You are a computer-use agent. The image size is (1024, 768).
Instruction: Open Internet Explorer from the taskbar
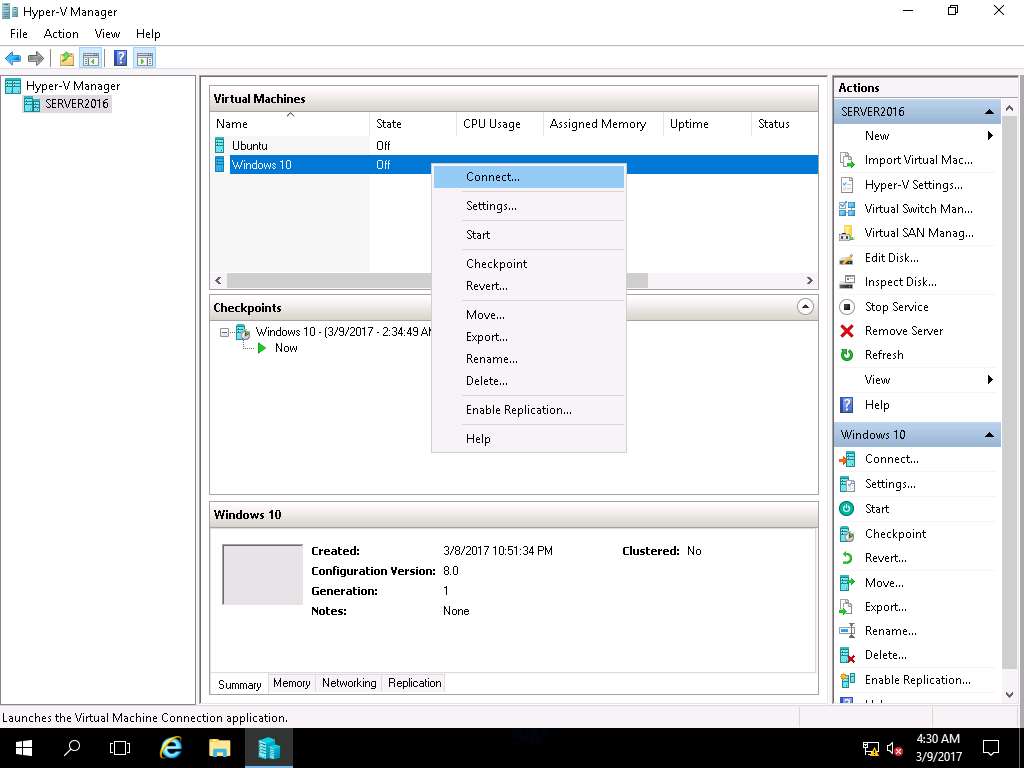(171, 748)
